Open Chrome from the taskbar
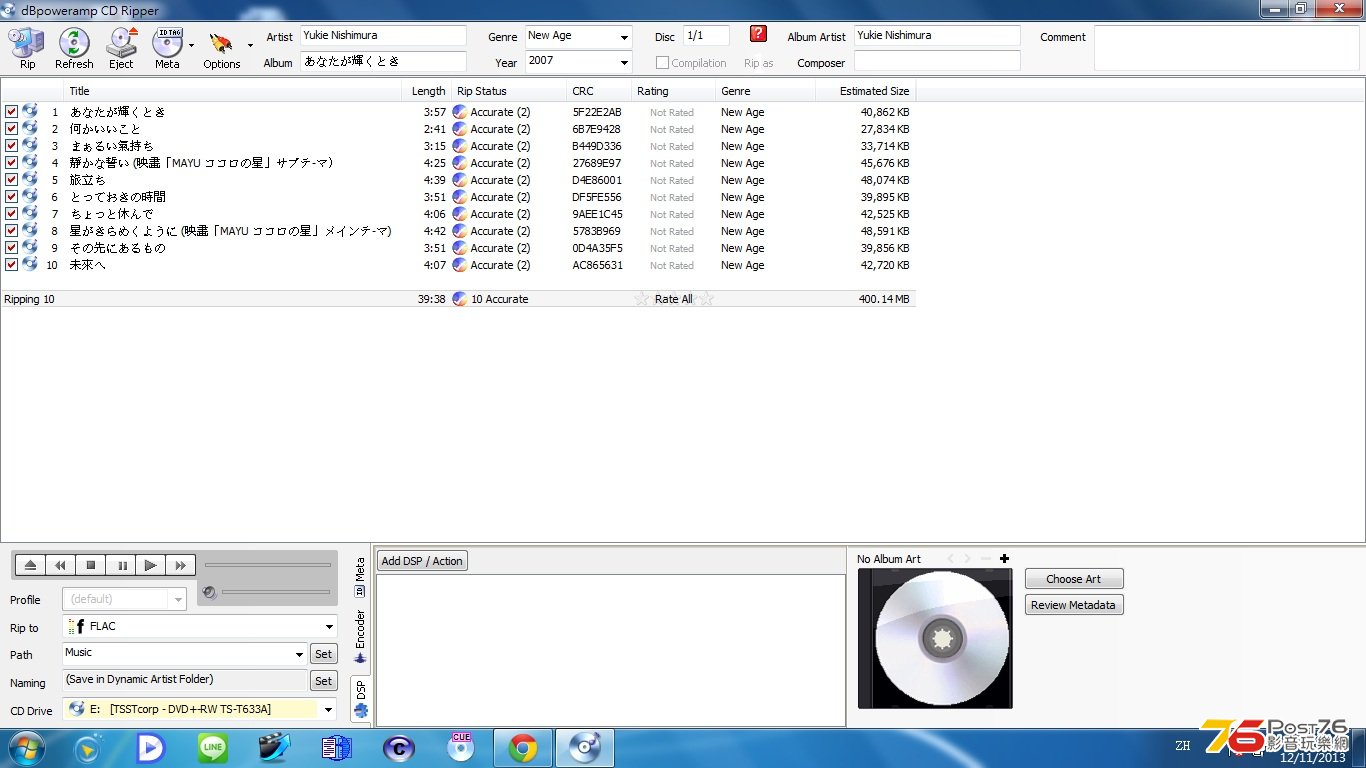The width and height of the screenshot is (1366, 768). (522, 748)
